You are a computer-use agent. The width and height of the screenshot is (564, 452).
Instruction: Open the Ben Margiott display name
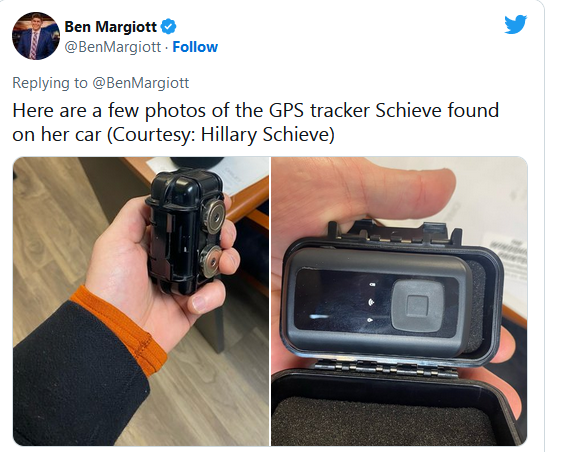[x=110, y=27]
